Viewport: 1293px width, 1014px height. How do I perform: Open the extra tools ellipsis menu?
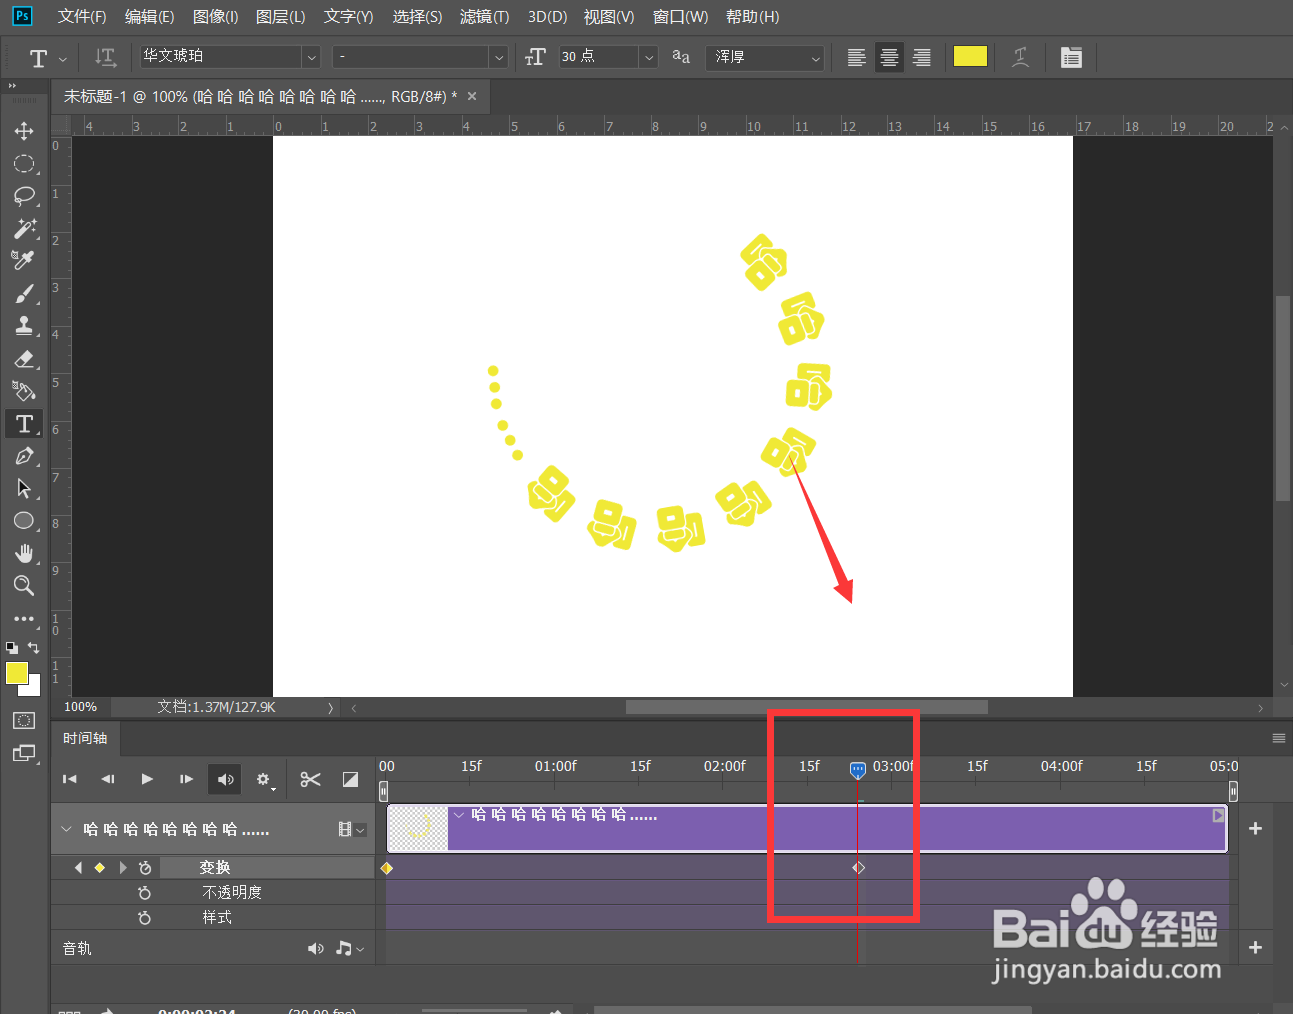[24, 619]
